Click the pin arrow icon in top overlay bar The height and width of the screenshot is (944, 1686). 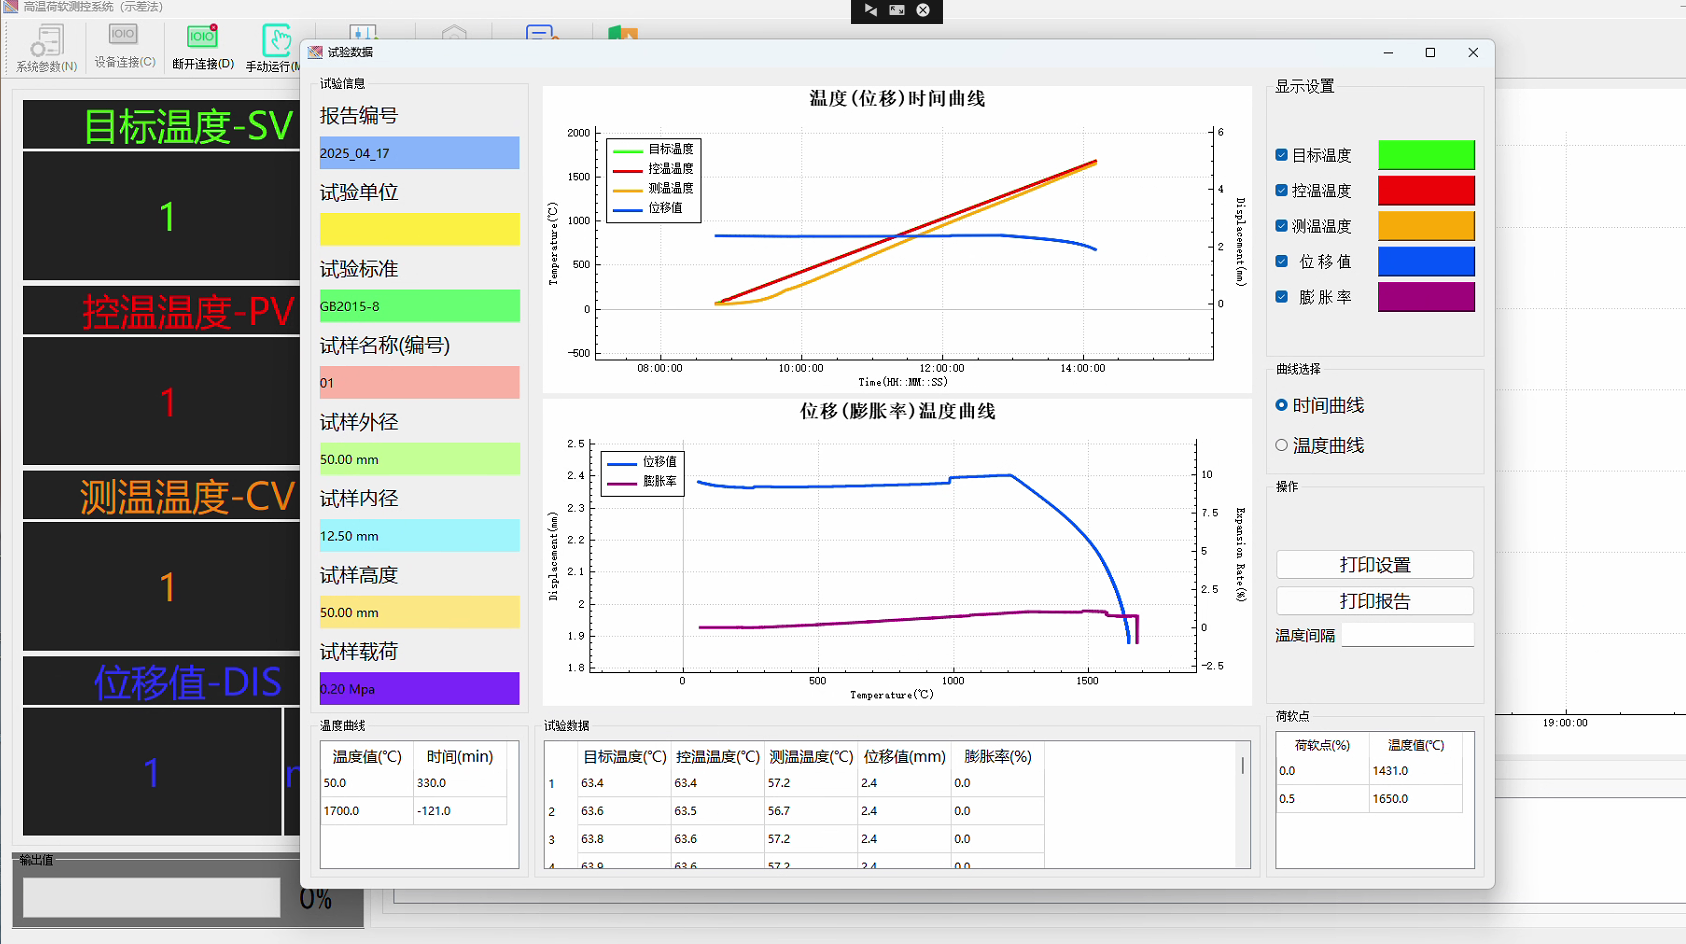[870, 10]
